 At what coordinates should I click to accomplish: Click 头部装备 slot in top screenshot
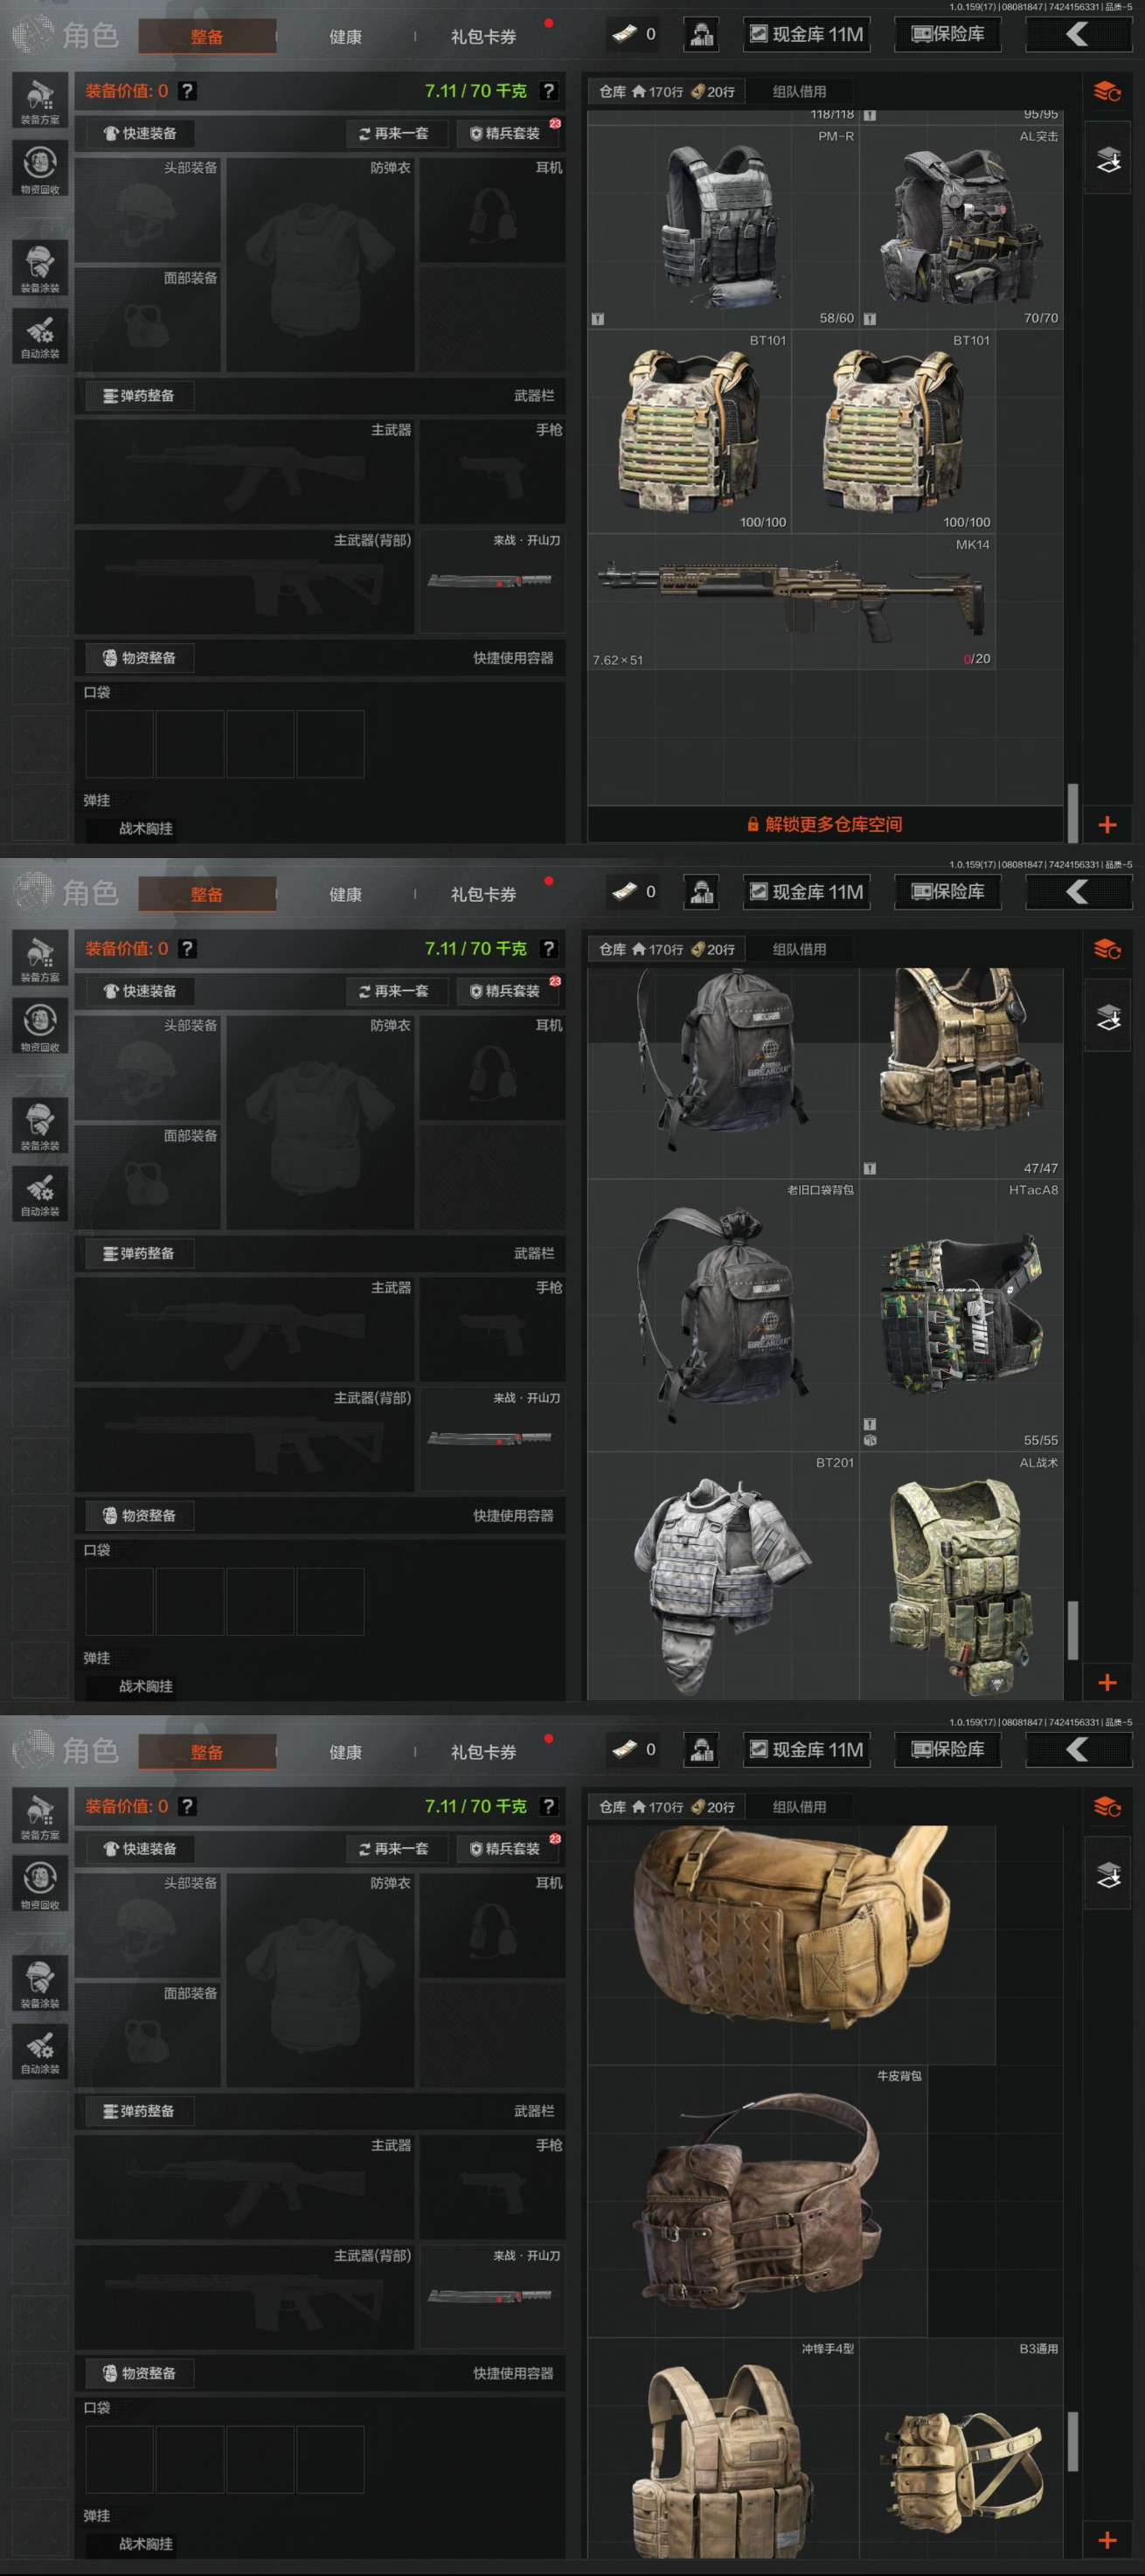pyautogui.click(x=147, y=209)
